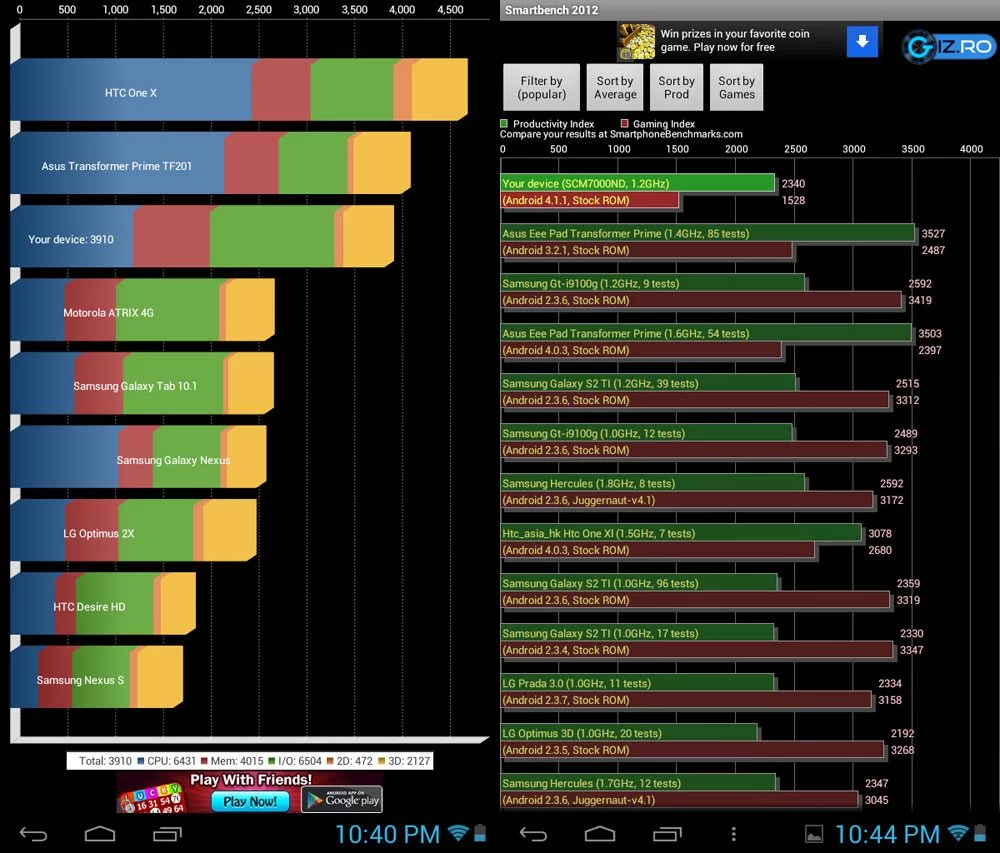
Task: Click the SmartphoneBenchmarks.com compare text
Action: pos(621,134)
